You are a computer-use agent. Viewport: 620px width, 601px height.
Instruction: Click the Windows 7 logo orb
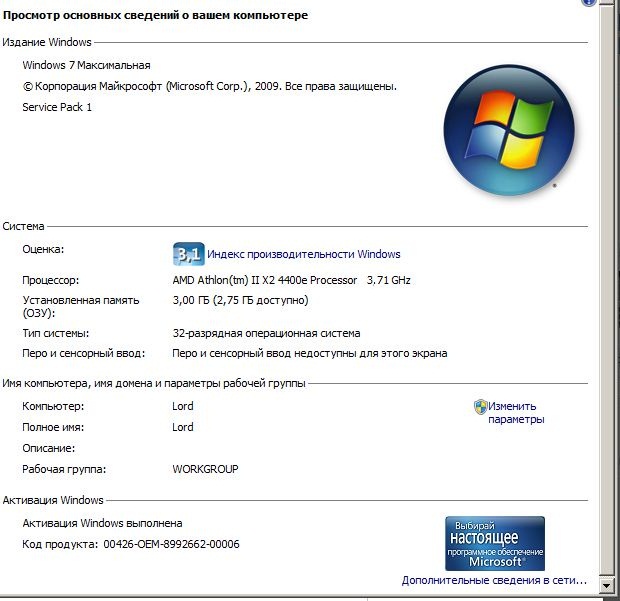[x=509, y=130]
